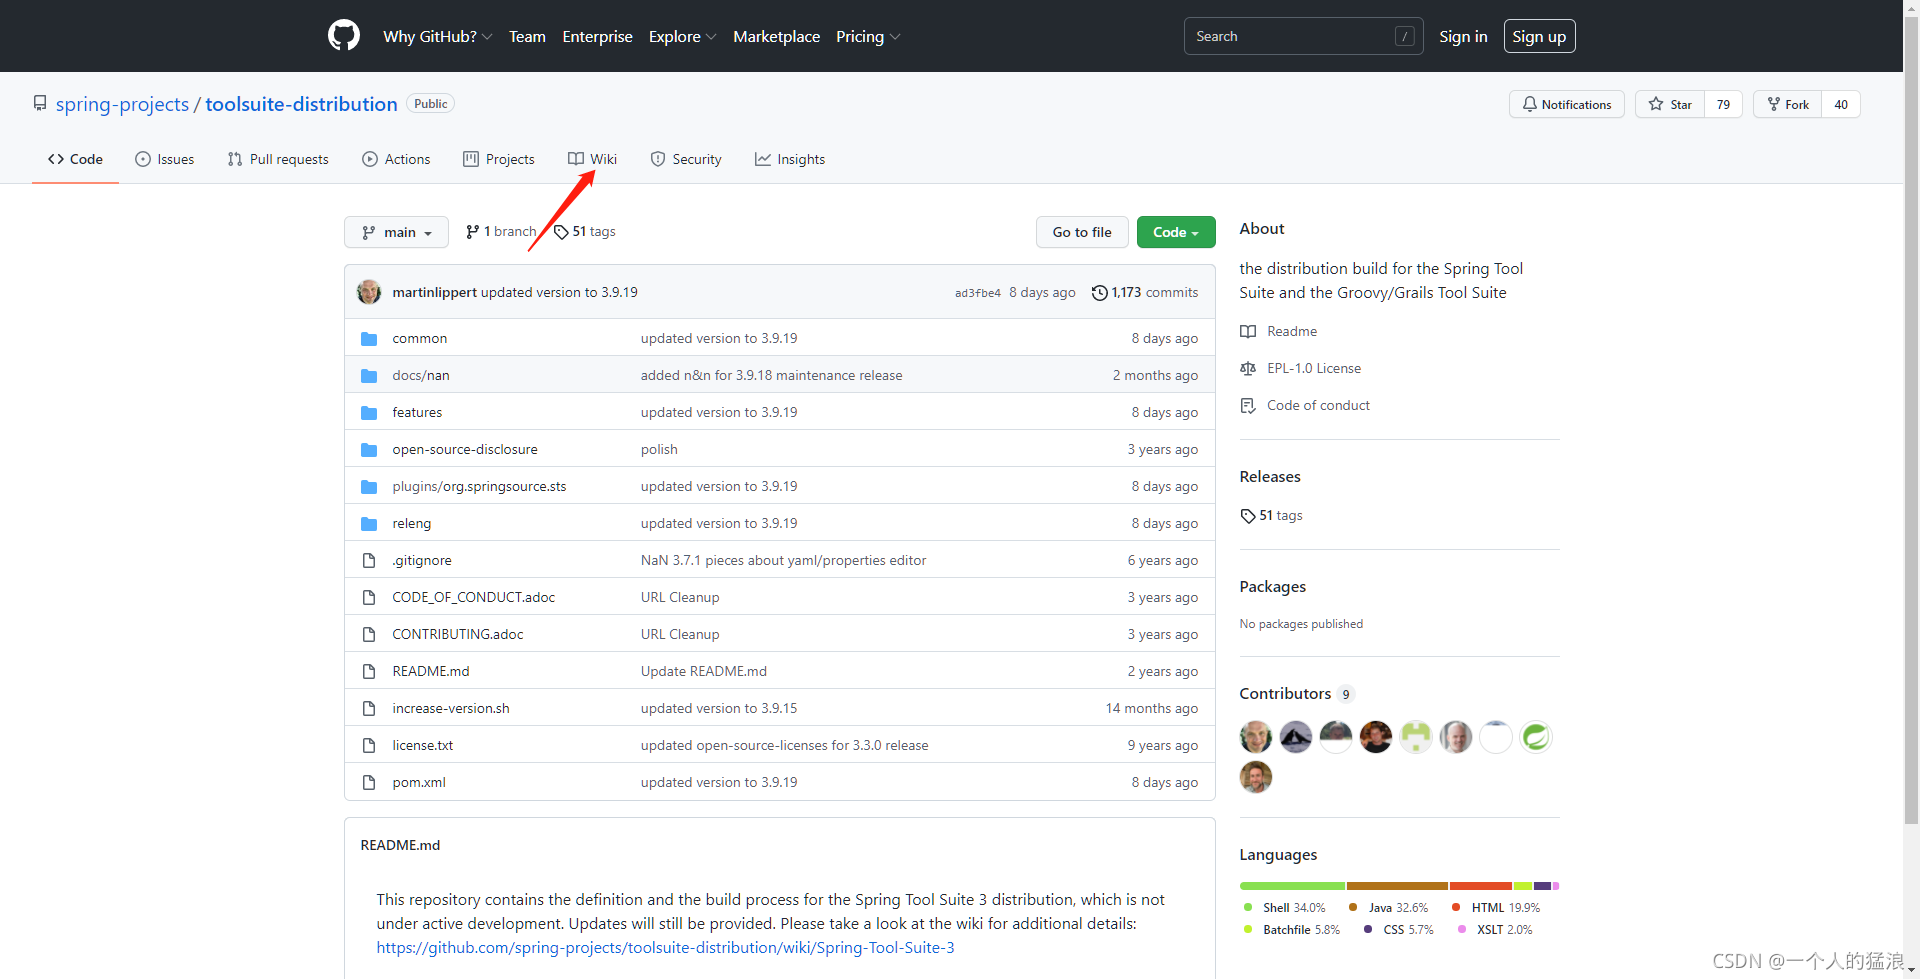Click the file icon next to .gitignore

[x=369, y=561]
